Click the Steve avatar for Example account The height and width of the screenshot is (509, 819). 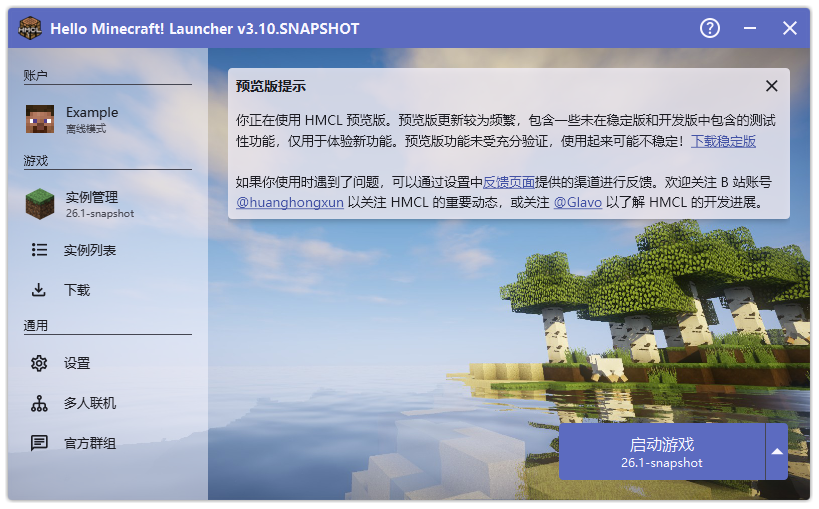pos(39,119)
